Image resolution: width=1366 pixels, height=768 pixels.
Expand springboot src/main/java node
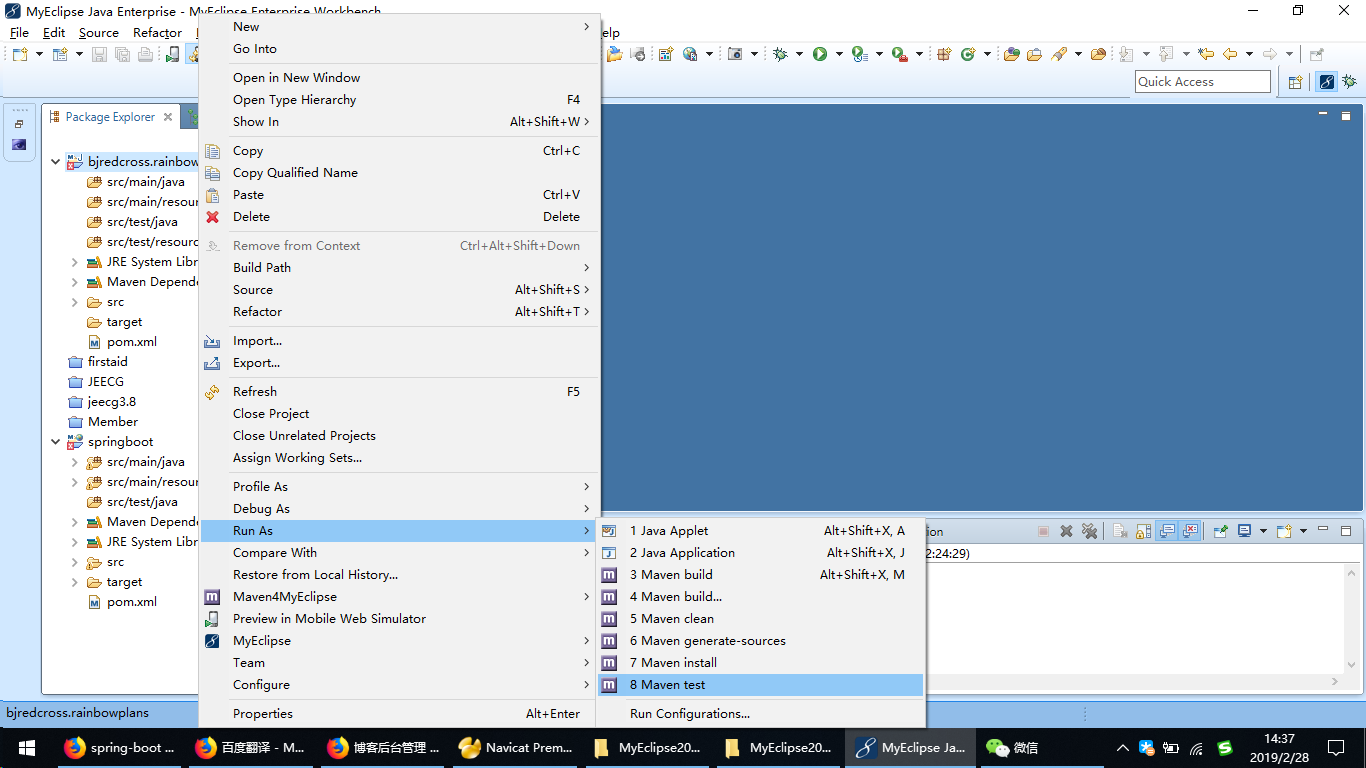click(x=75, y=462)
